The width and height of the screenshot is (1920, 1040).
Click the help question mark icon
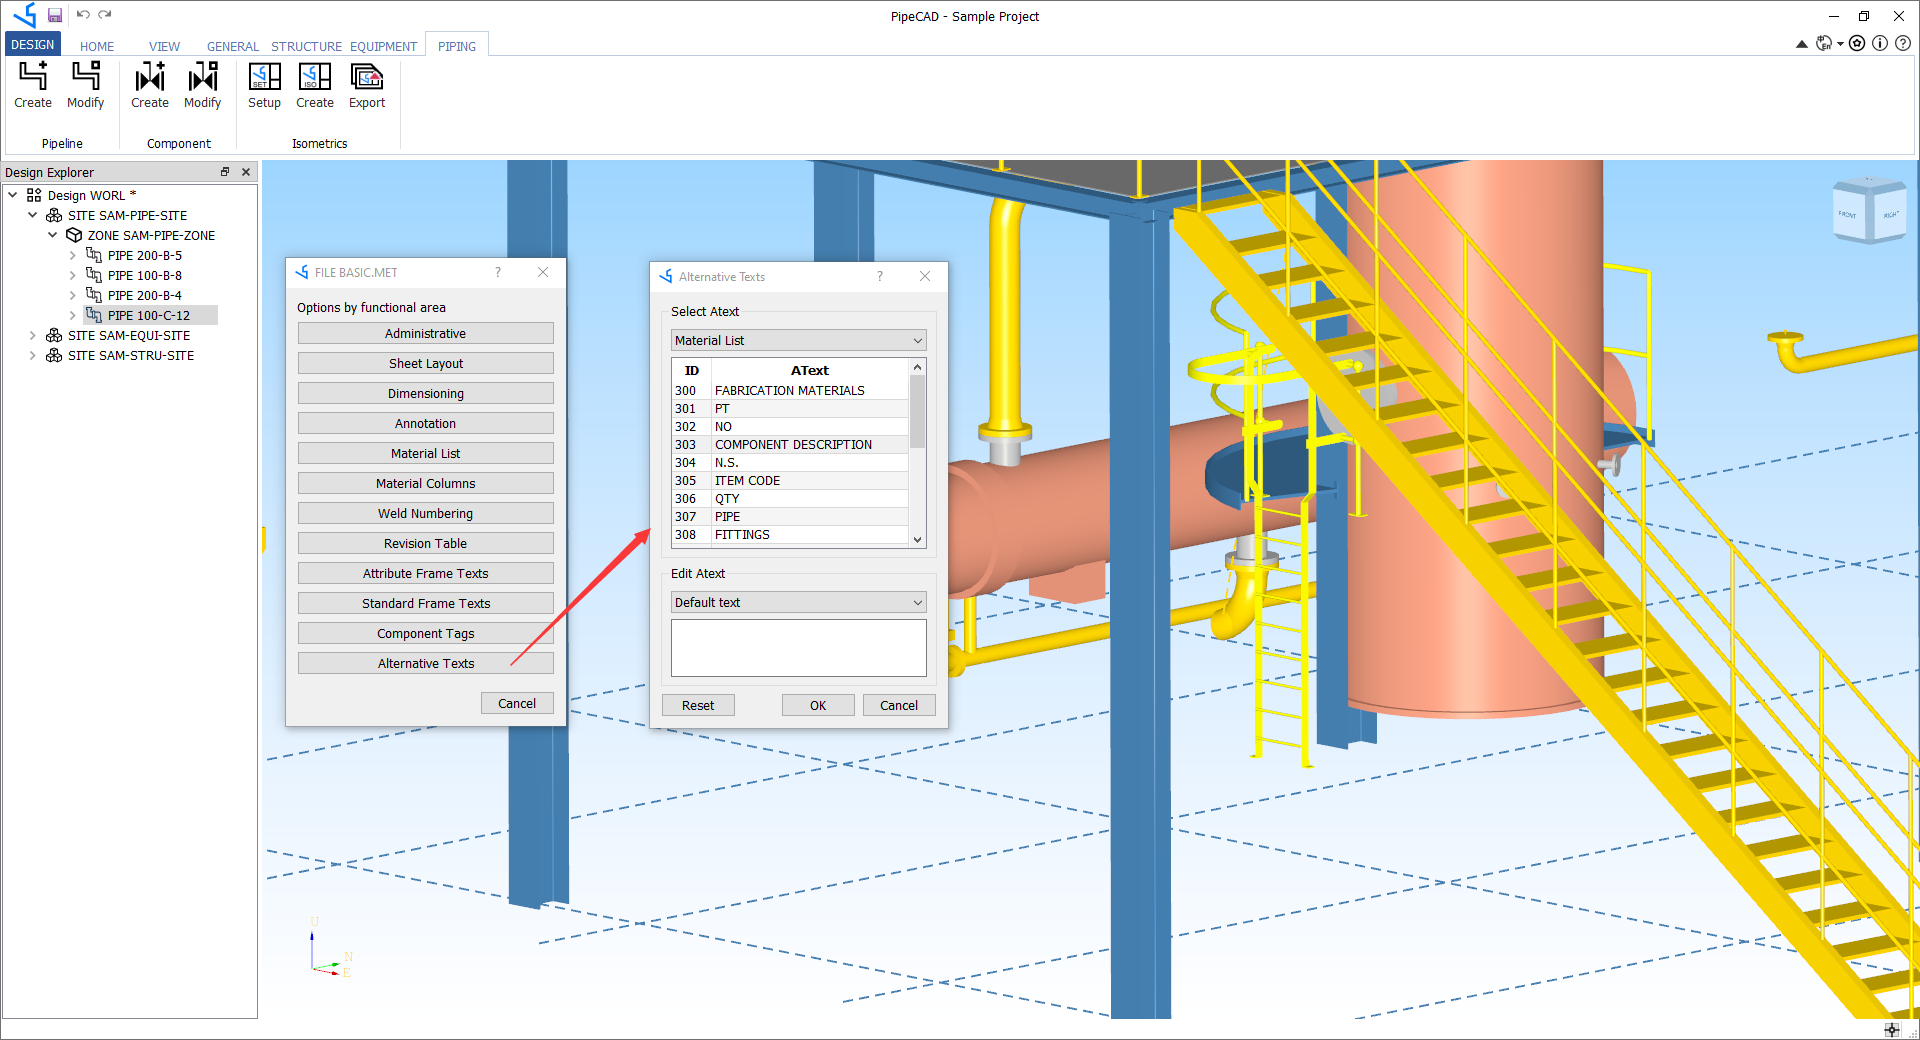click(x=1903, y=43)
